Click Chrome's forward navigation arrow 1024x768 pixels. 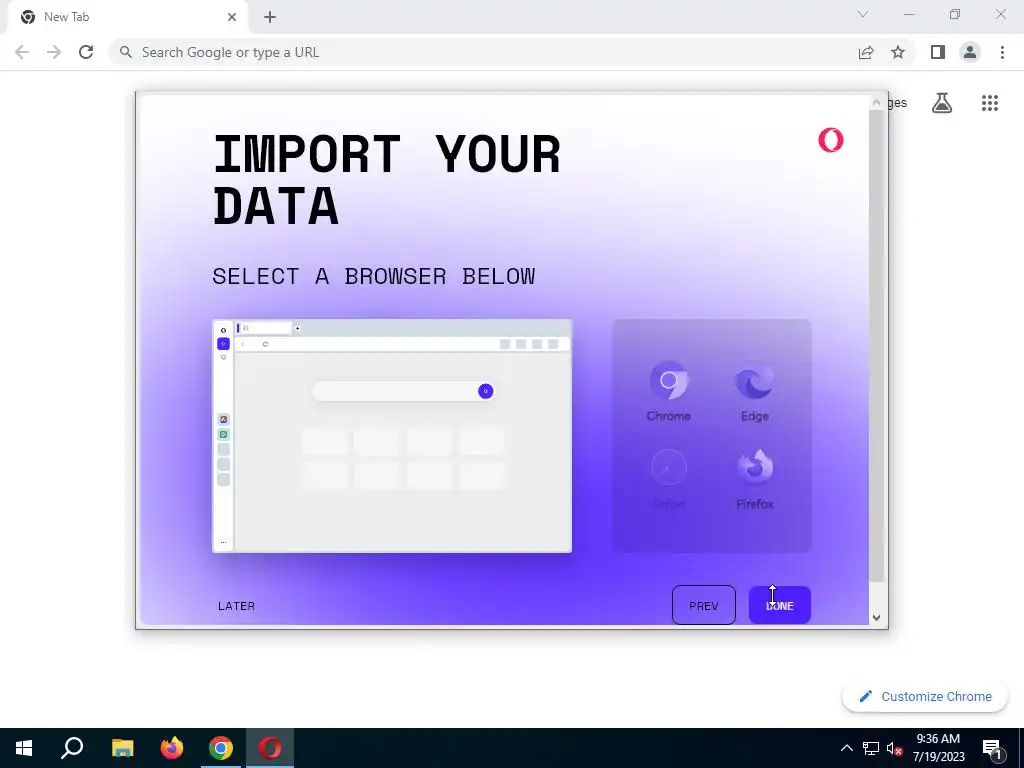click(x=54, y=52)
